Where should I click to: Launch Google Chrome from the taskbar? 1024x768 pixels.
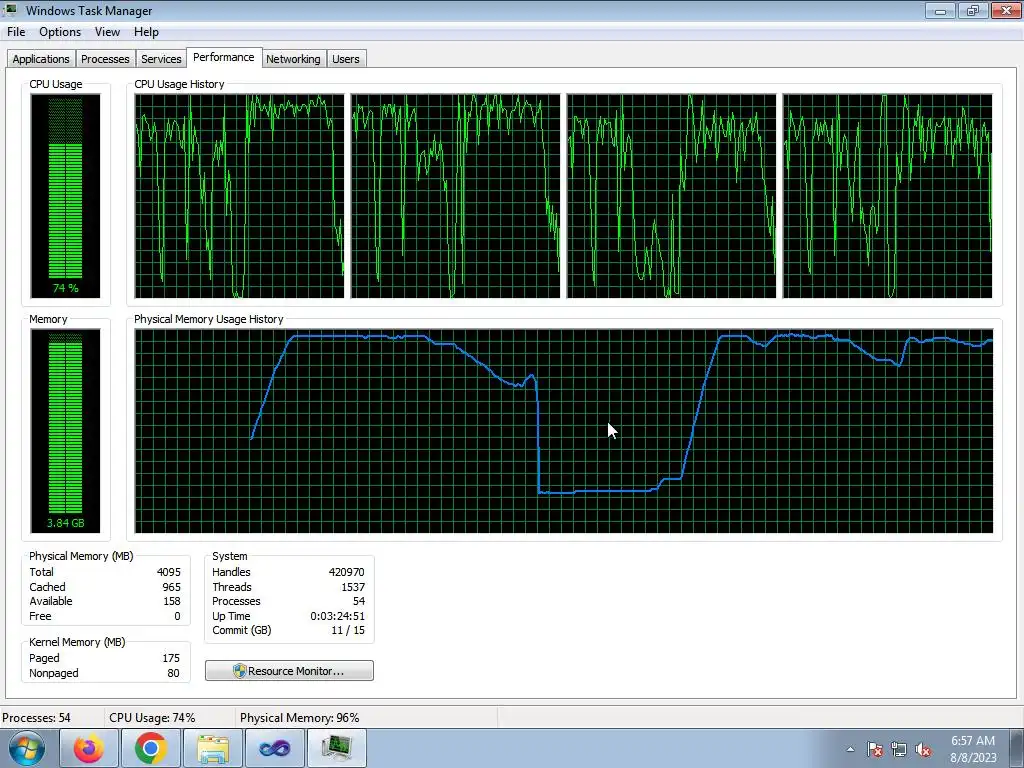[151, 748]
